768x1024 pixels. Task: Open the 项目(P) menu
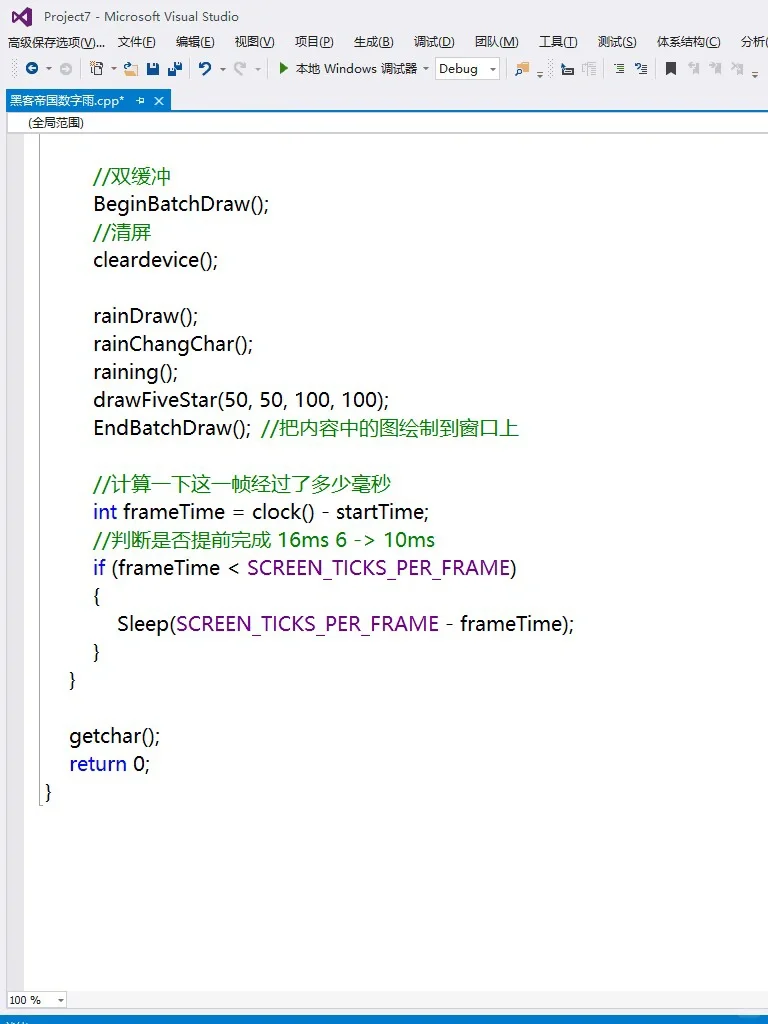point(314,42)
